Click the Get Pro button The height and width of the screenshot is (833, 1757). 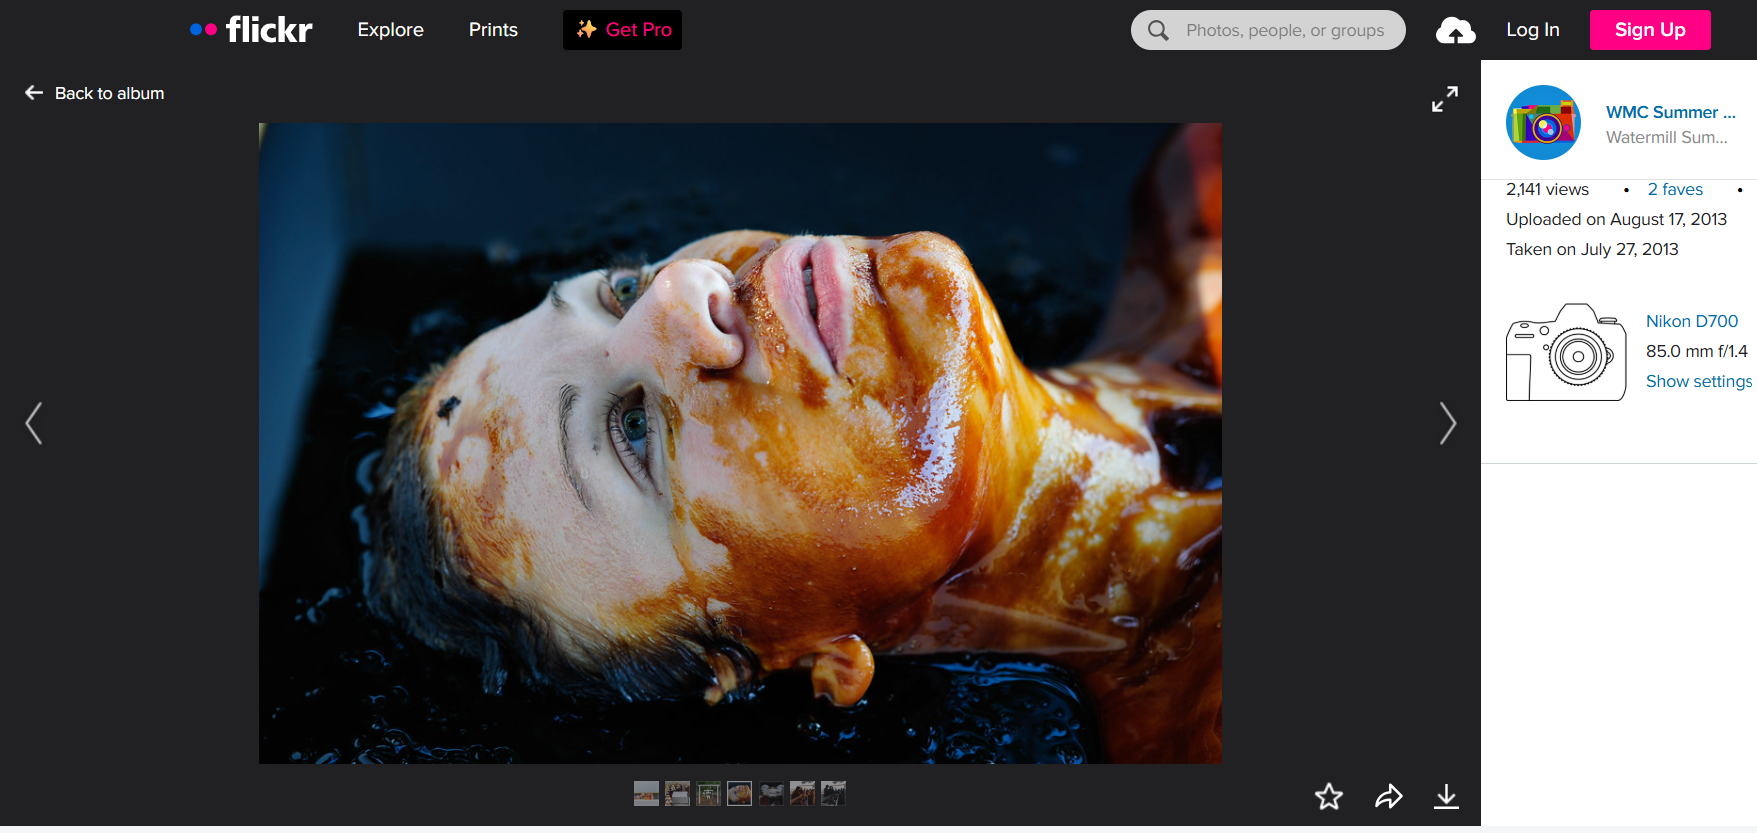tap(622, 30)
